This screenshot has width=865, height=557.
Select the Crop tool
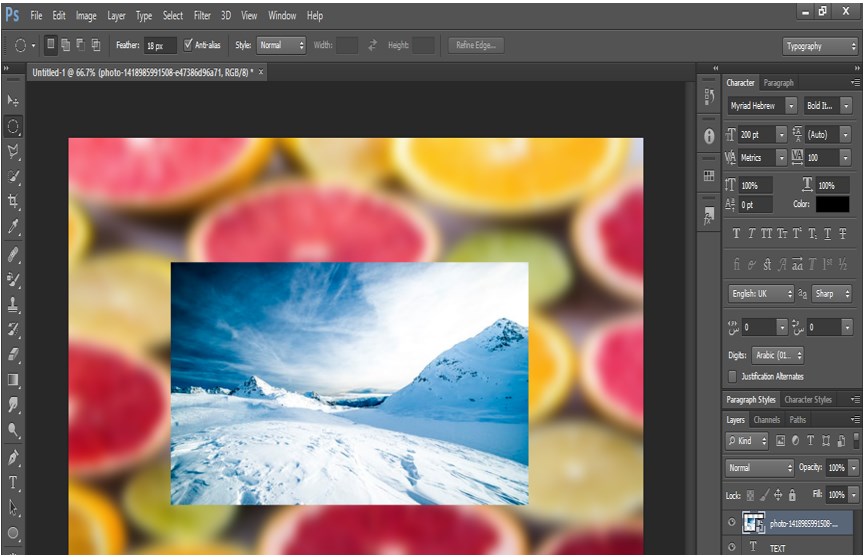tap(13, 202)
